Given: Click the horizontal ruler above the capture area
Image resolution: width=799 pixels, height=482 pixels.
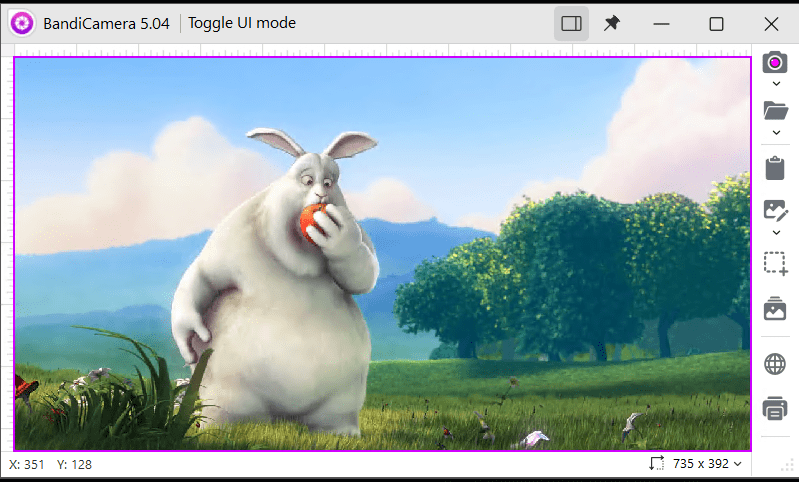Looking at the screenshot, I should [x=382, y=50].
